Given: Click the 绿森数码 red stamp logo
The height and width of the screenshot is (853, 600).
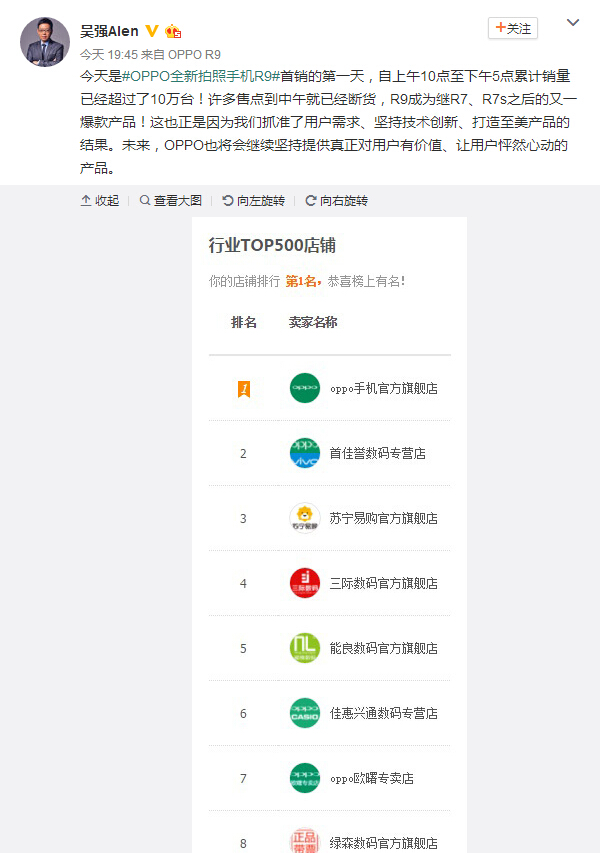Looking at the screenshot, I should pos(305,840).
